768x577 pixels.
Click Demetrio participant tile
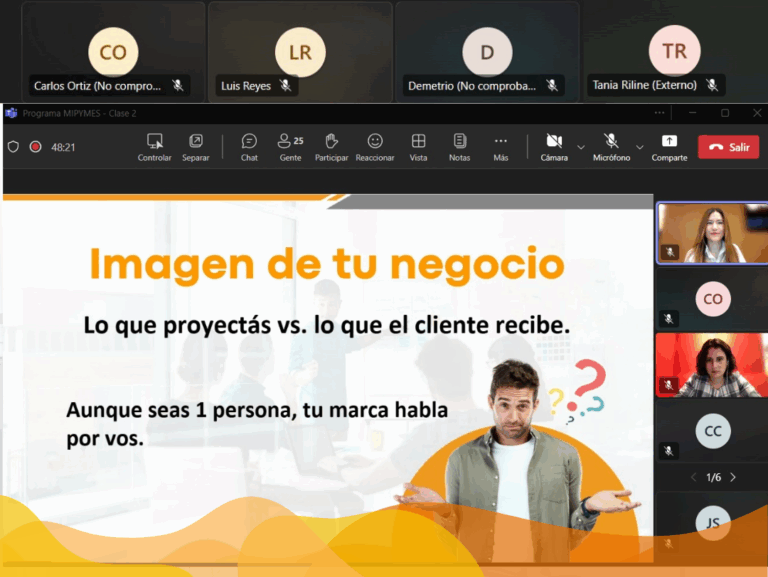coord(487,52)
